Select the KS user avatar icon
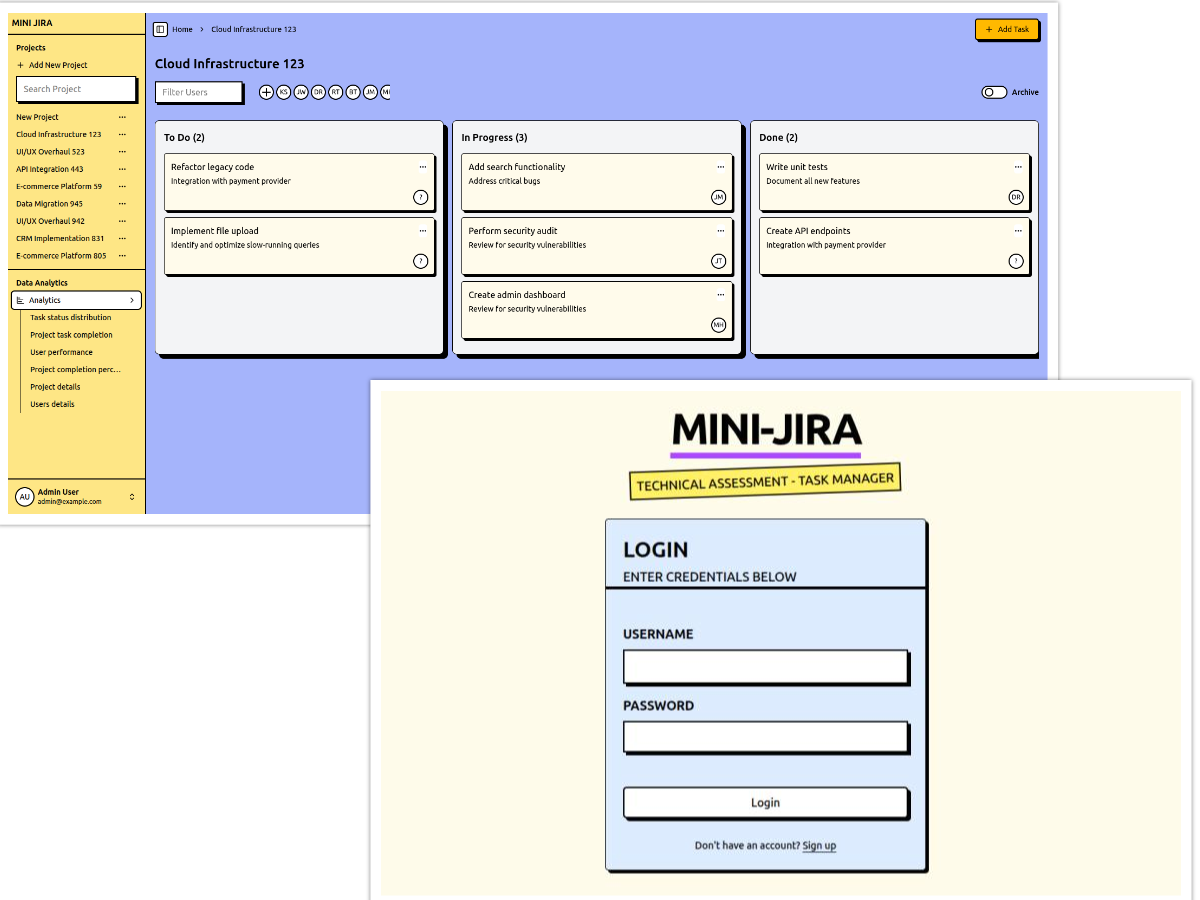This screenshot has height=900, width=1200. 282,91
